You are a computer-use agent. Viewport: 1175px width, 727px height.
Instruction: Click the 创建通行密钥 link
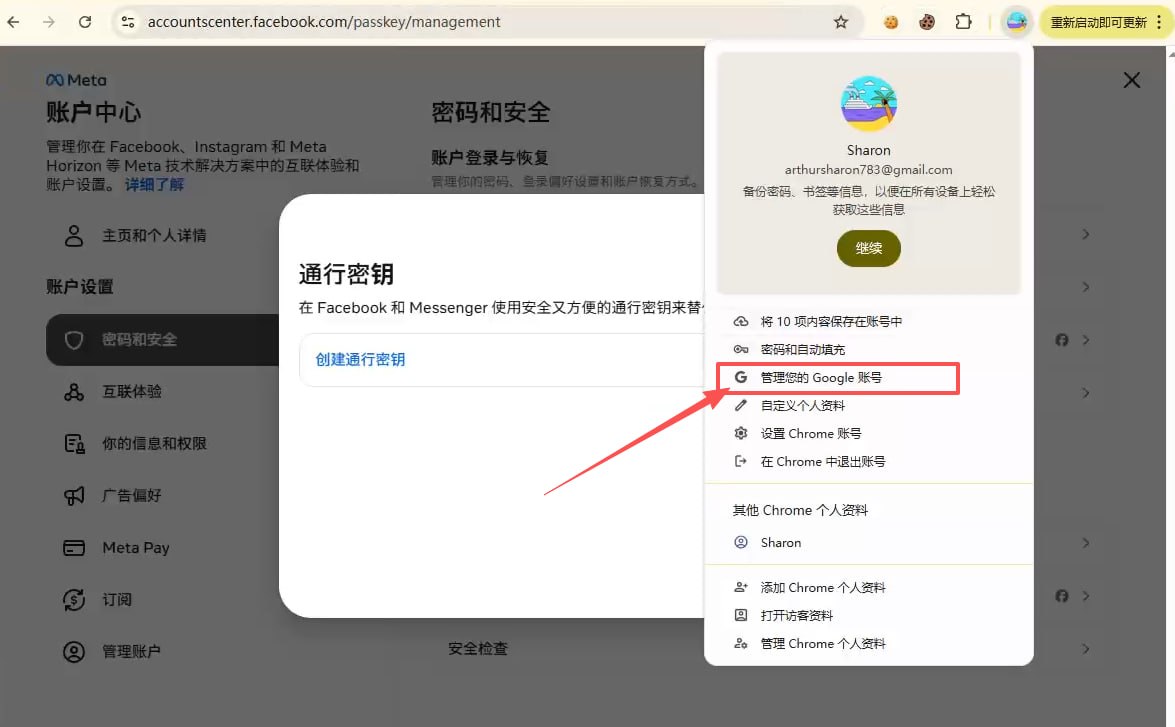[x=361, y=360]
